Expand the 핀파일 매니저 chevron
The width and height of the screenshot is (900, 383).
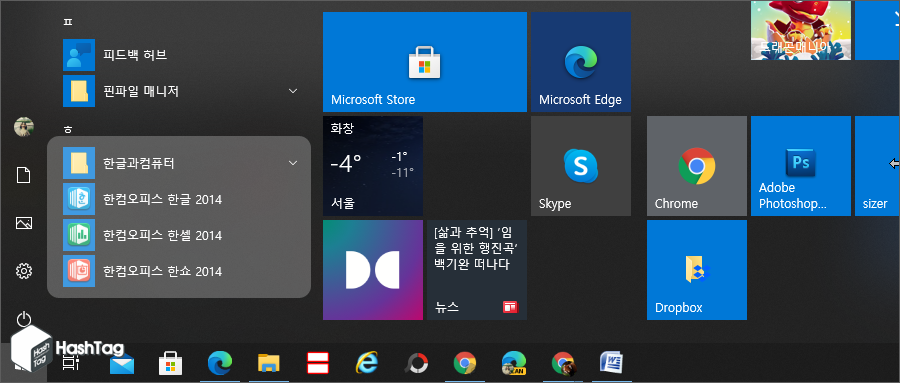pyautogui.click(x=293, y=91)
